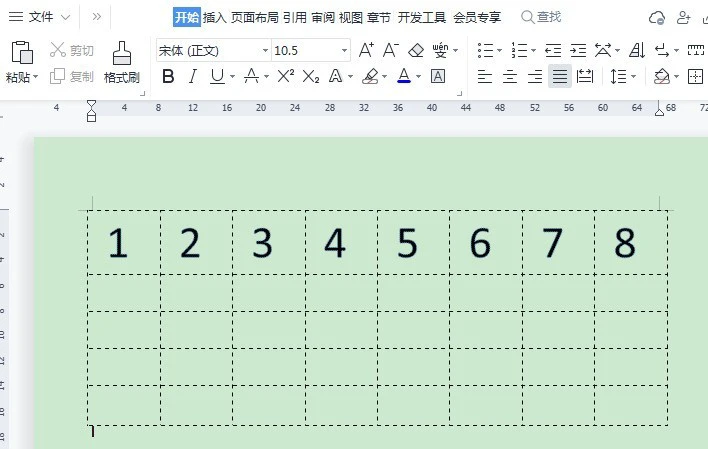Click the shading paint bucket icon
This screenshot has width=708, height=449.
[662, 76]
